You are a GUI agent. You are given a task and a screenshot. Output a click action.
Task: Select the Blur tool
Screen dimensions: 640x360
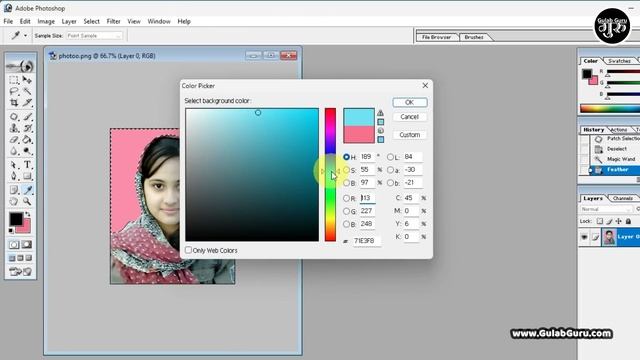[14, 151]
